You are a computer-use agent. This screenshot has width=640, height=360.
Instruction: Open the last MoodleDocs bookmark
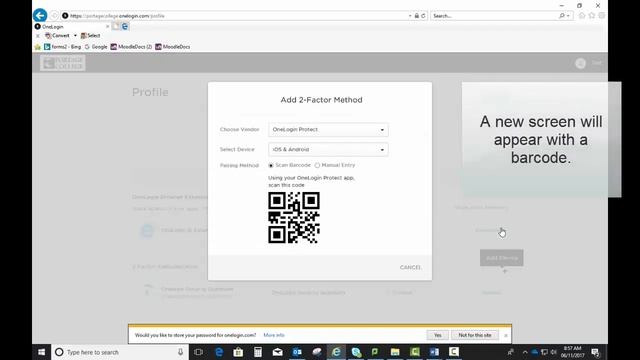[173, 47]
